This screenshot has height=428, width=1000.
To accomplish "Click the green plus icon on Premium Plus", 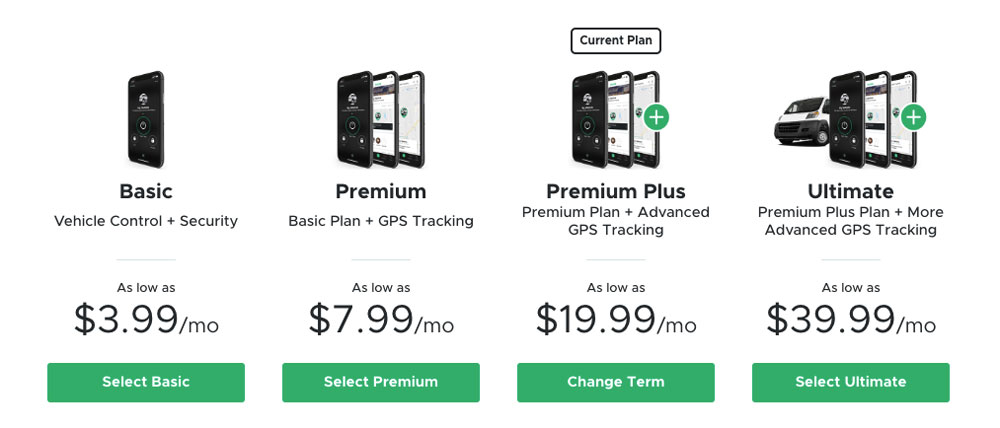I will 656,118.
